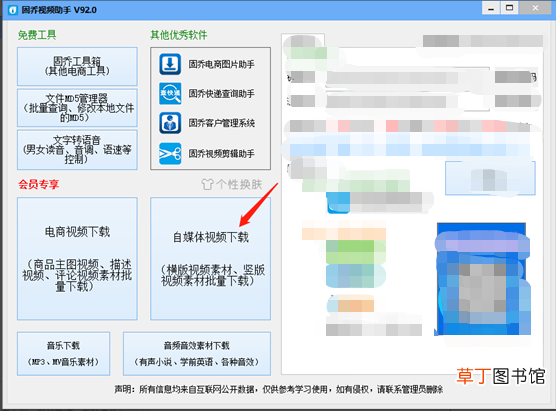
Task: Click the 会员专享 section heading
Action: [39, 184]
